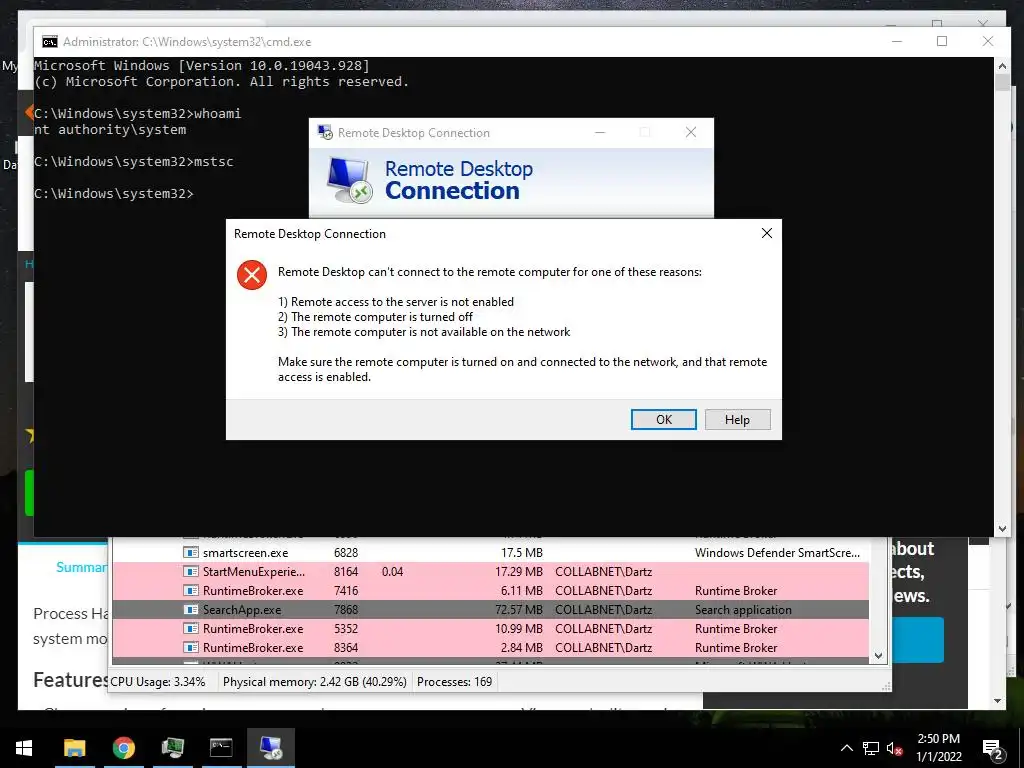The height and width of the screenshot is (768, 1024).
Task: Click the Remote Desktop Connection title bar icon
Action: coord(325,132)
